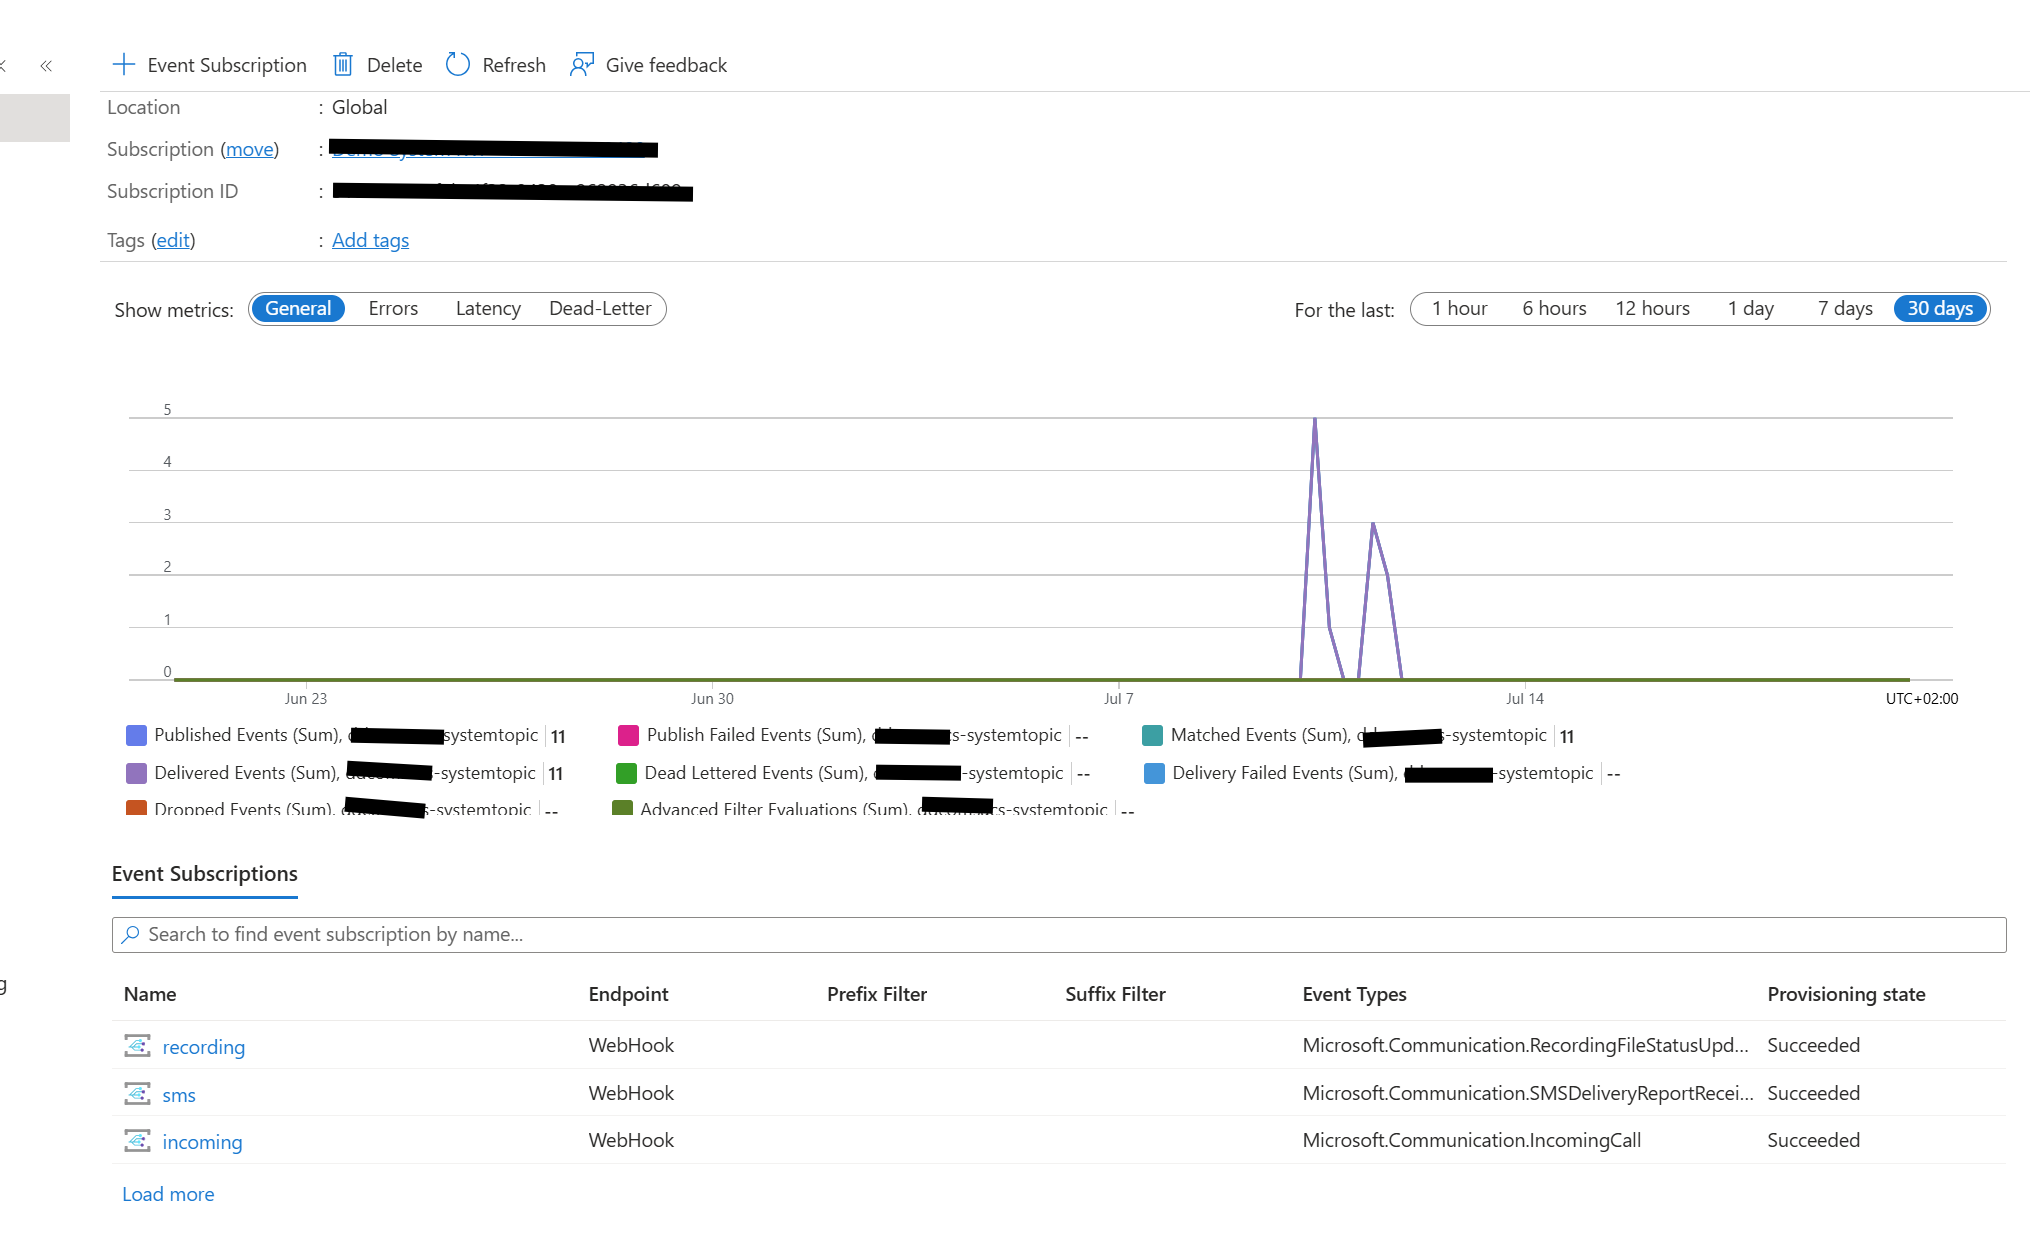
Task: Set time range to 1 hour
Action: pos(1459,309)
